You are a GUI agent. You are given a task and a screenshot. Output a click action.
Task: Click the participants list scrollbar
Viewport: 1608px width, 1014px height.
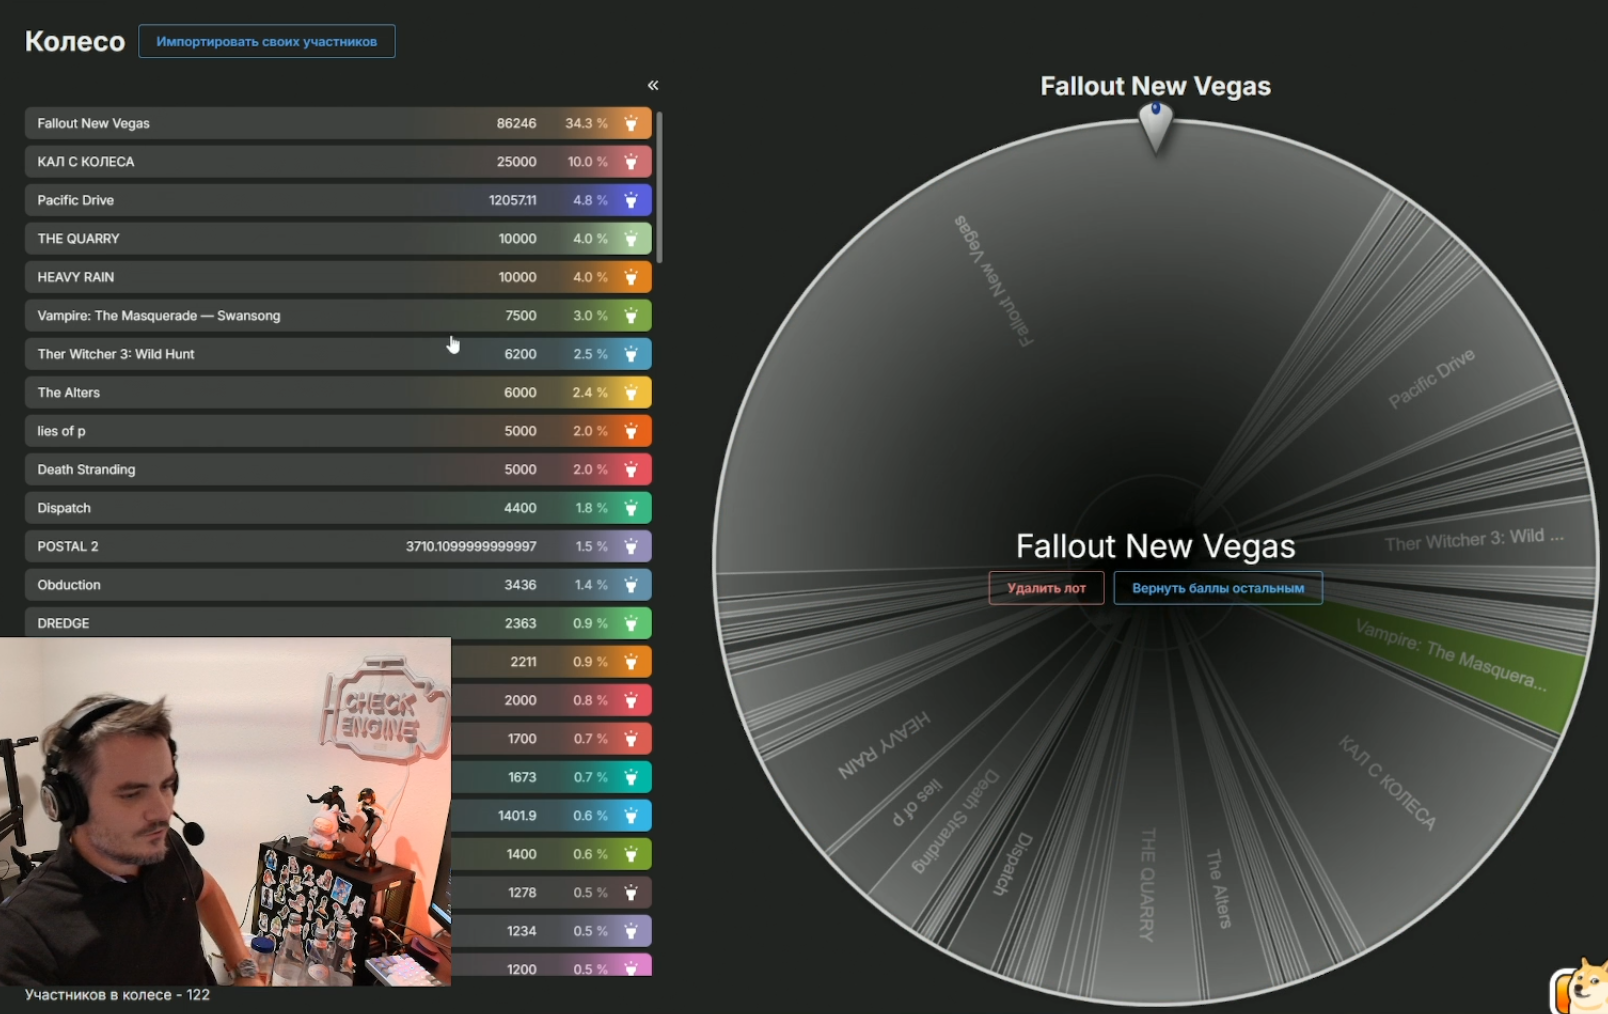[x=659, y=188]
